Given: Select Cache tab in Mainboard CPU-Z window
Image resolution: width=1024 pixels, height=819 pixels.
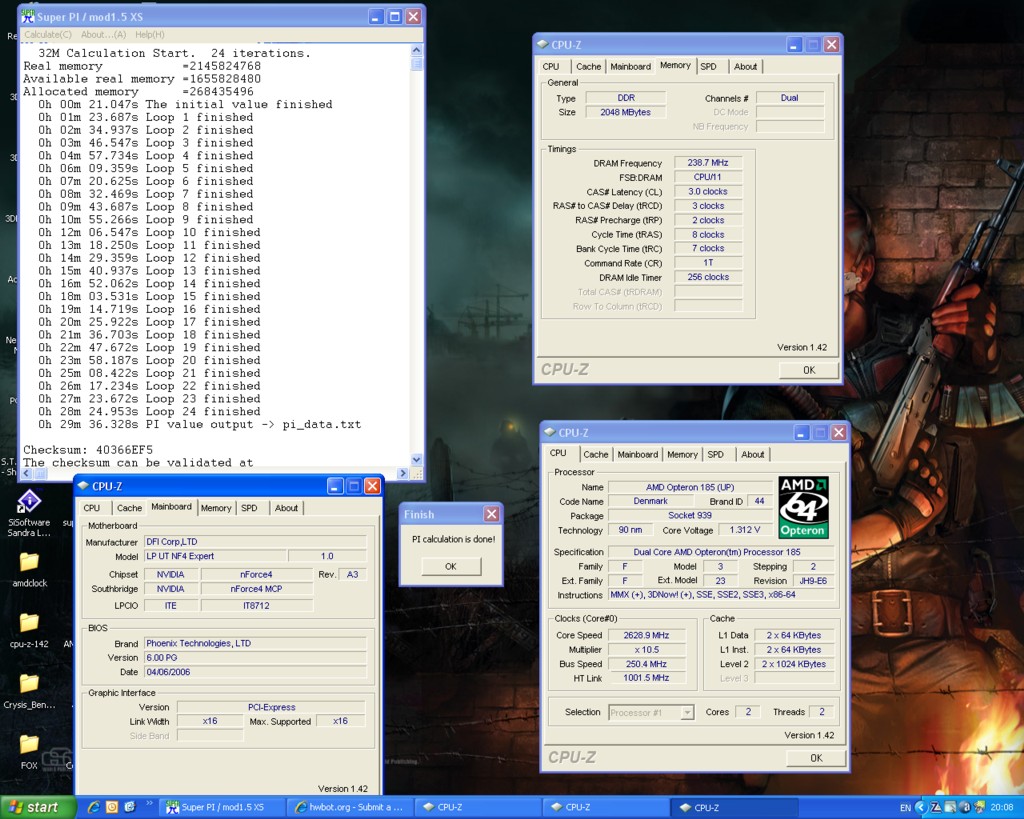Looking at the screenshot, I should point(129,508).
